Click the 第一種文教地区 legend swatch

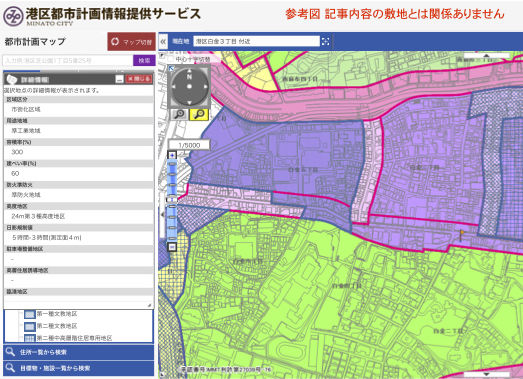(30, 314)
